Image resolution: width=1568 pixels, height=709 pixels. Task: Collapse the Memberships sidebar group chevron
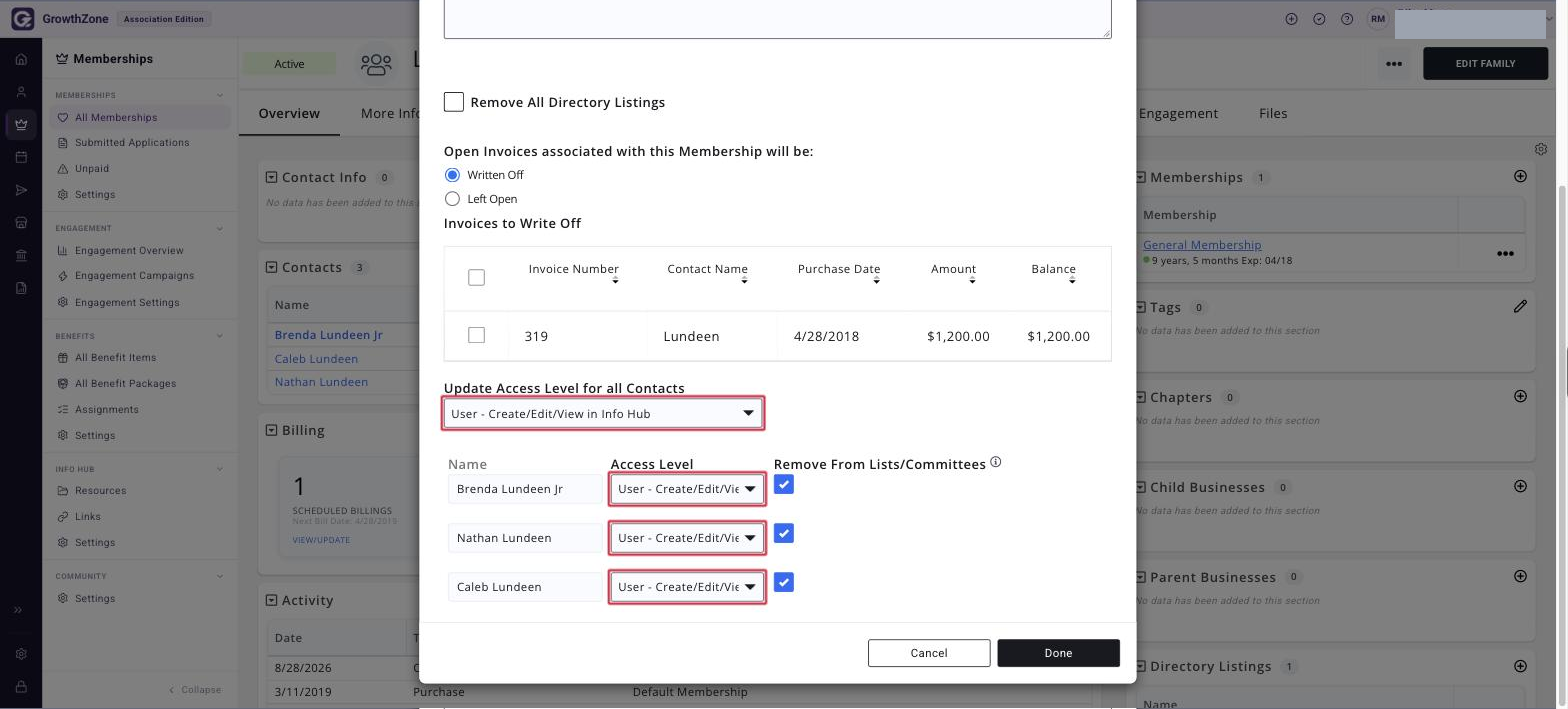[x=220, y=96]
